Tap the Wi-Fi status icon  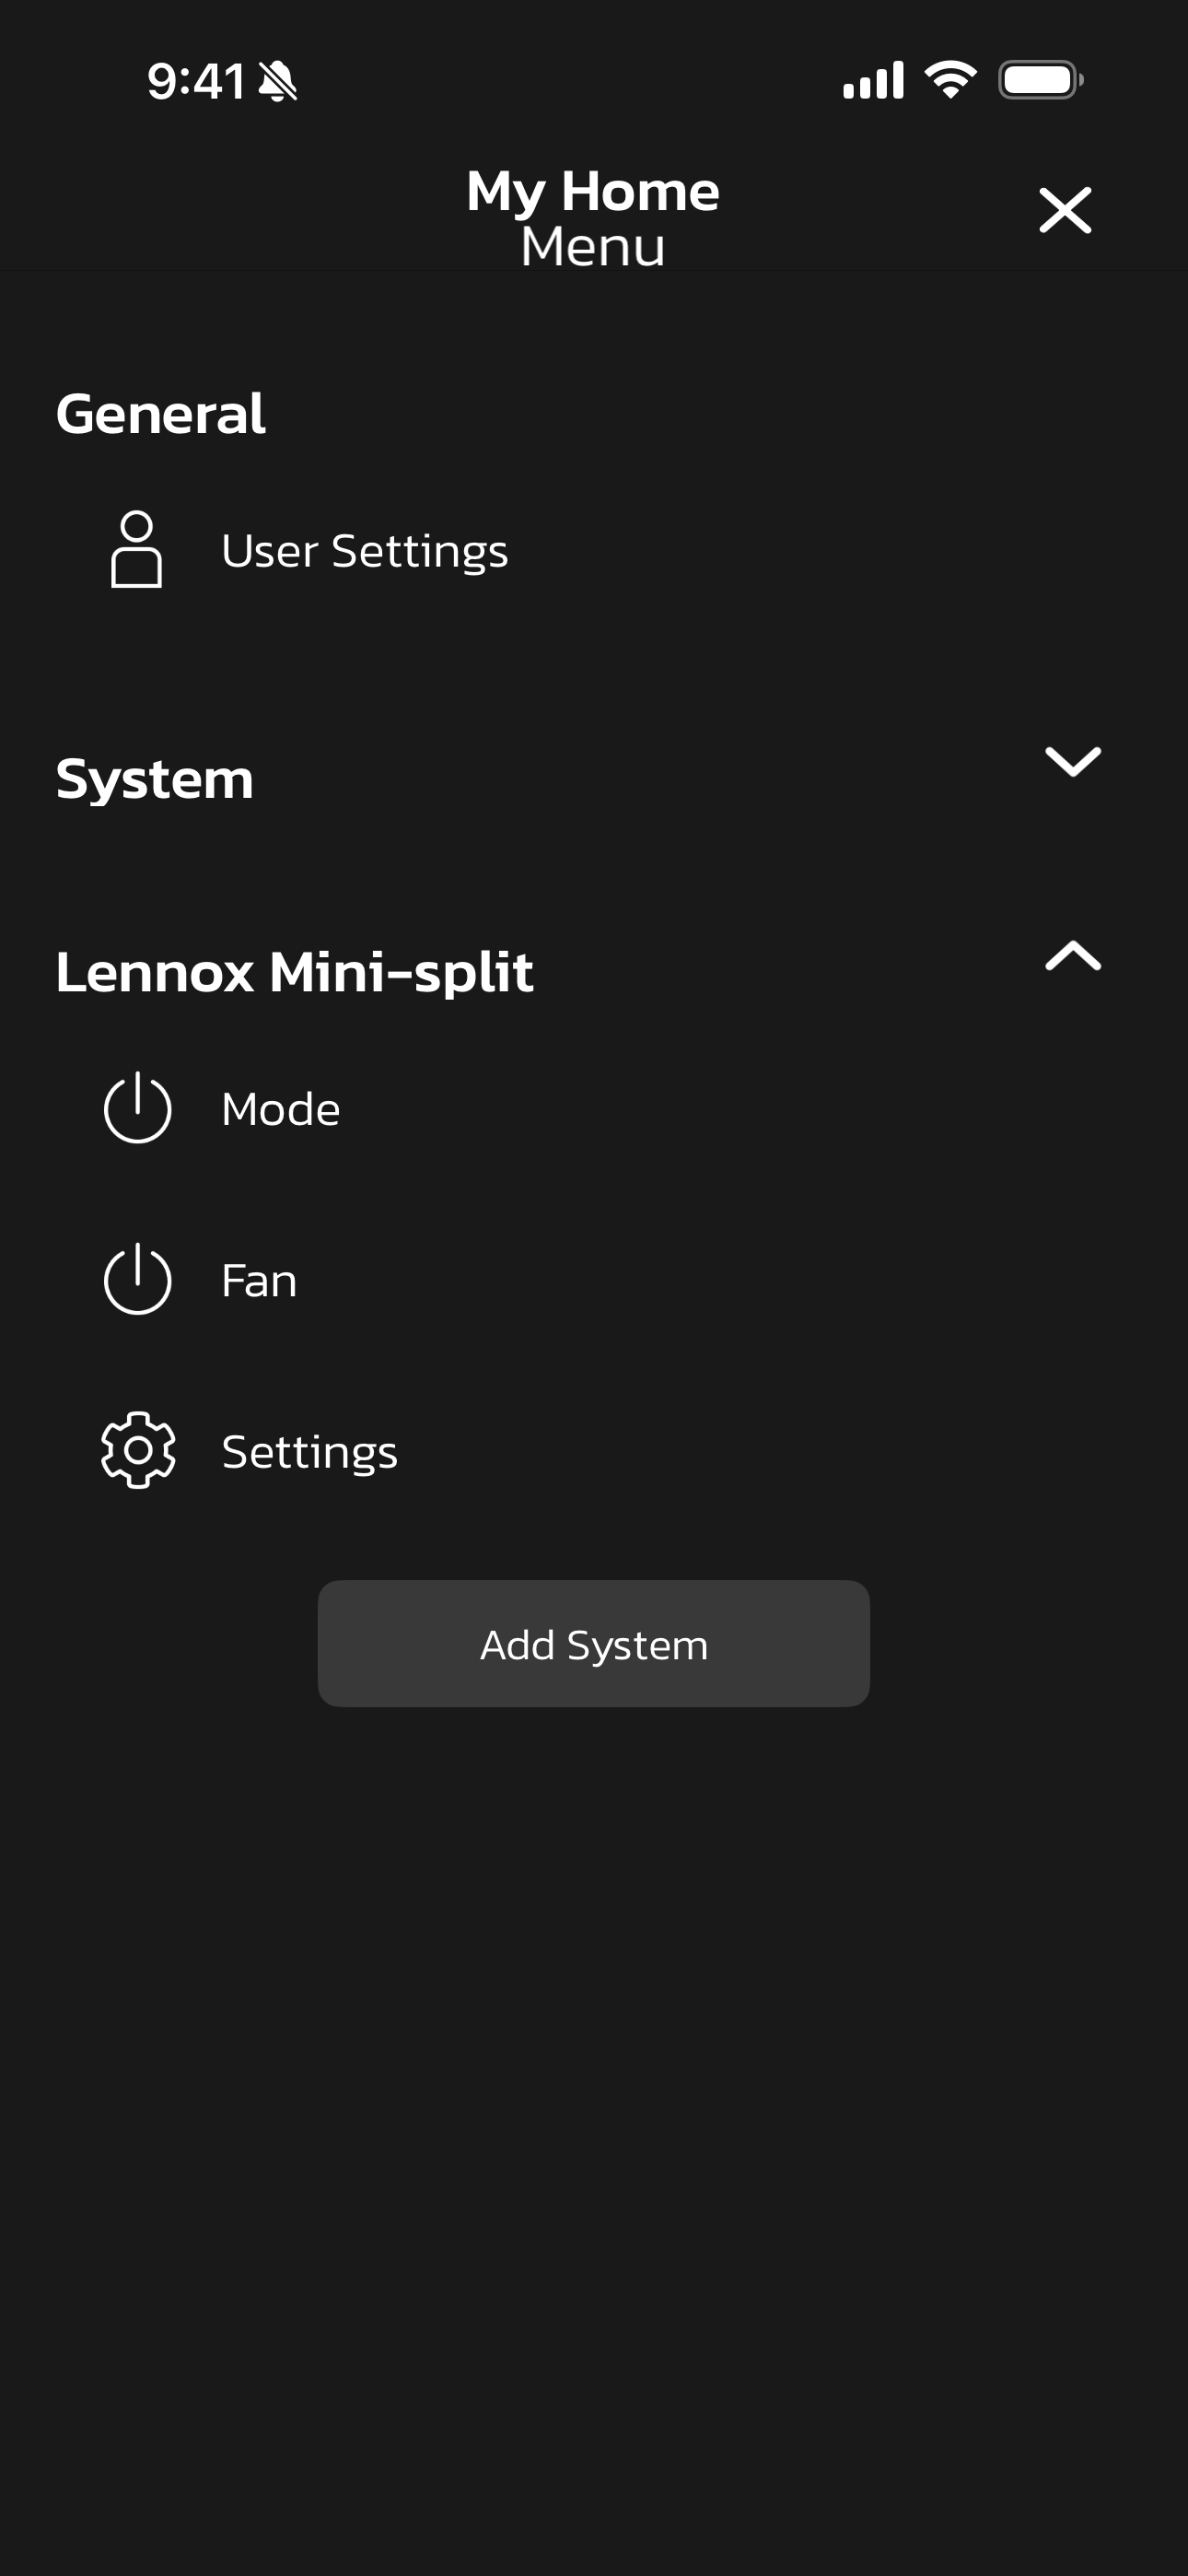950,80
